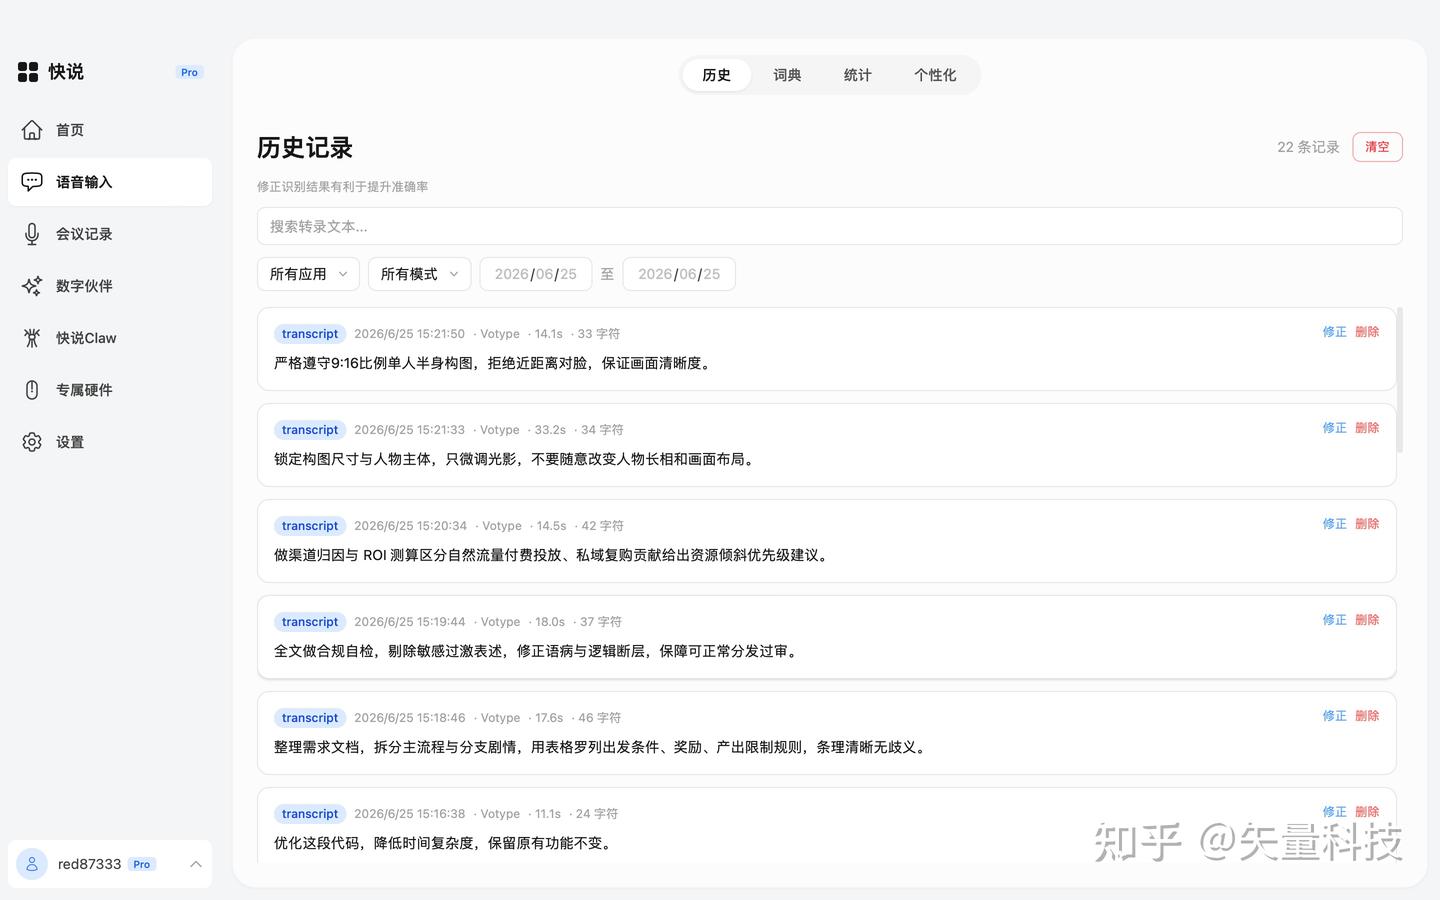
Task: Click the transcript tag on the 15:20:34 record
Action: coord(310,526)
